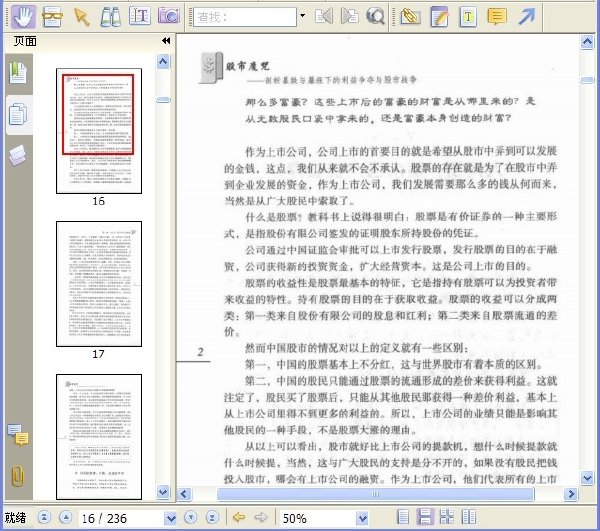
Task: Go to next page button
Action: tap(191, 518)
